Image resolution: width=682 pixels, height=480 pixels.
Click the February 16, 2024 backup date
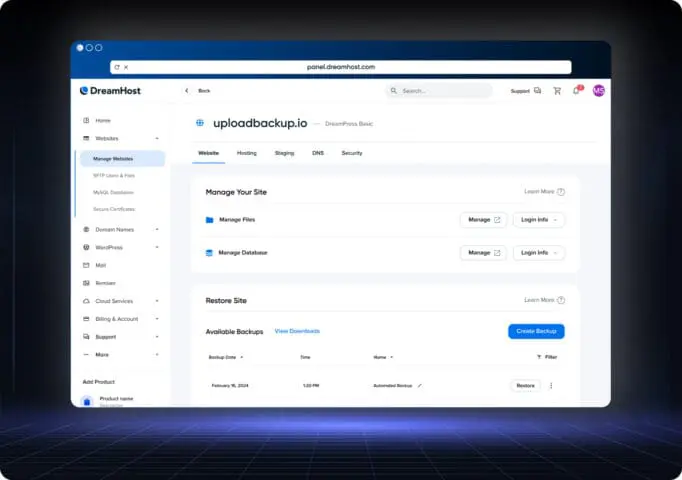coord(230,386)
